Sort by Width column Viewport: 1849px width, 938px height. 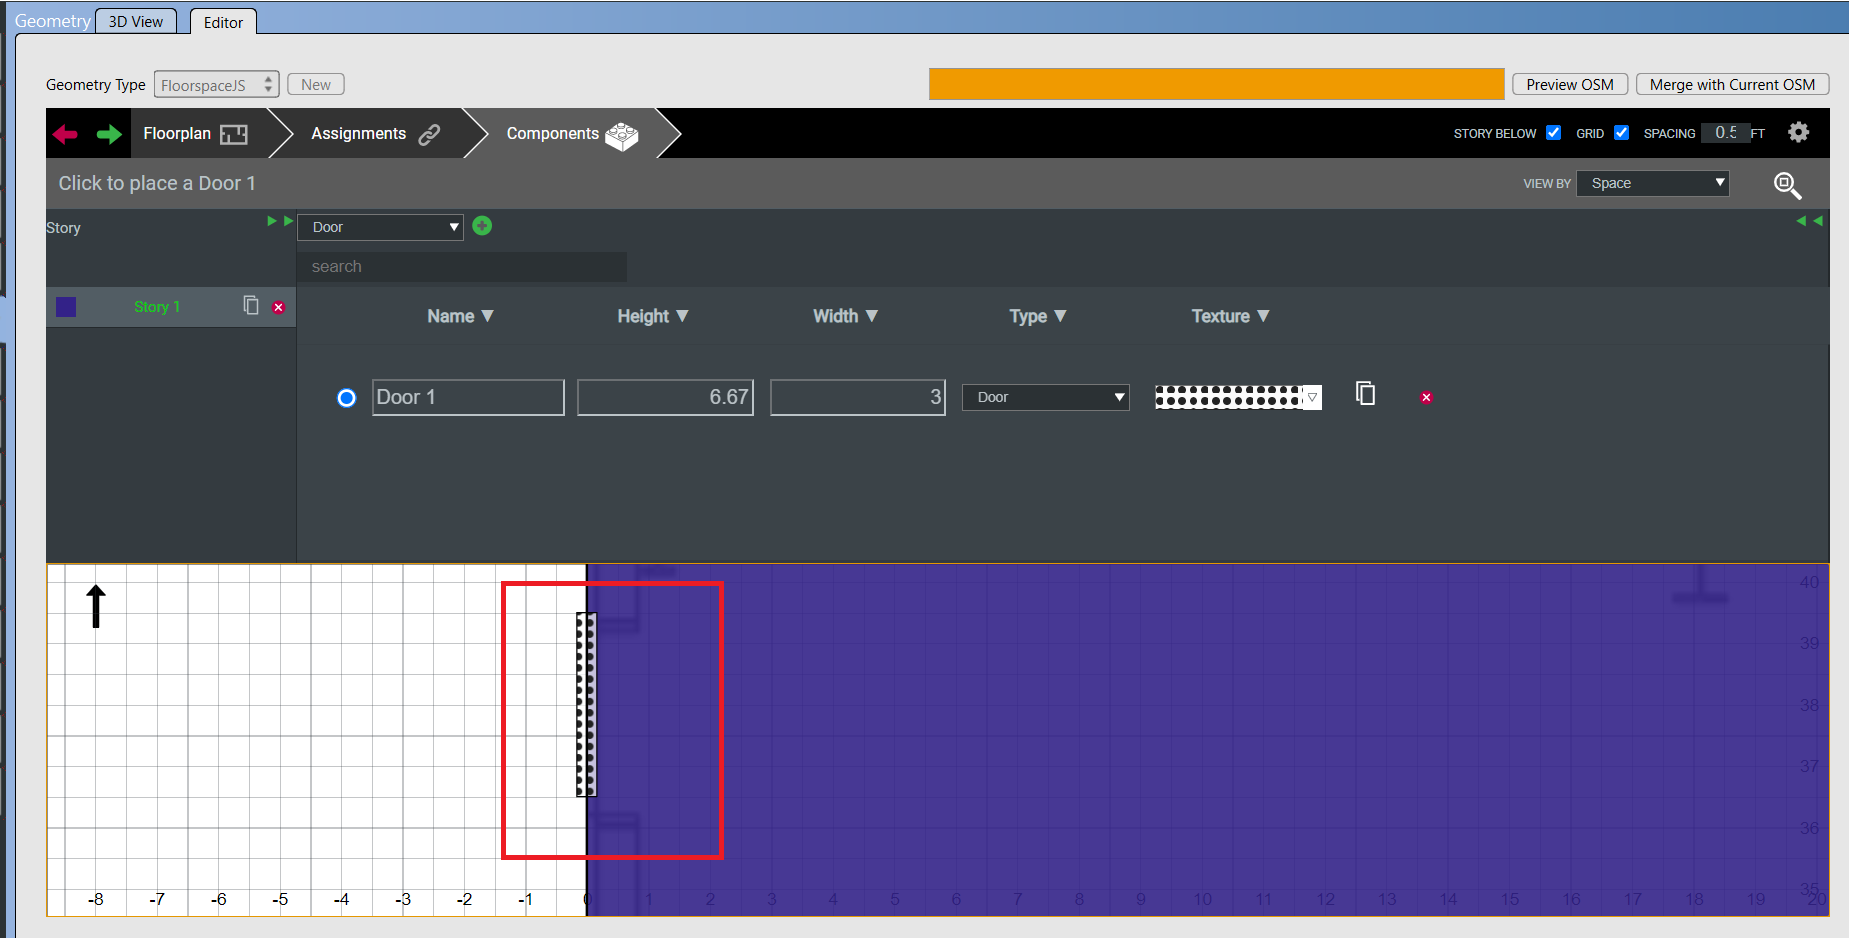[845, 316]
